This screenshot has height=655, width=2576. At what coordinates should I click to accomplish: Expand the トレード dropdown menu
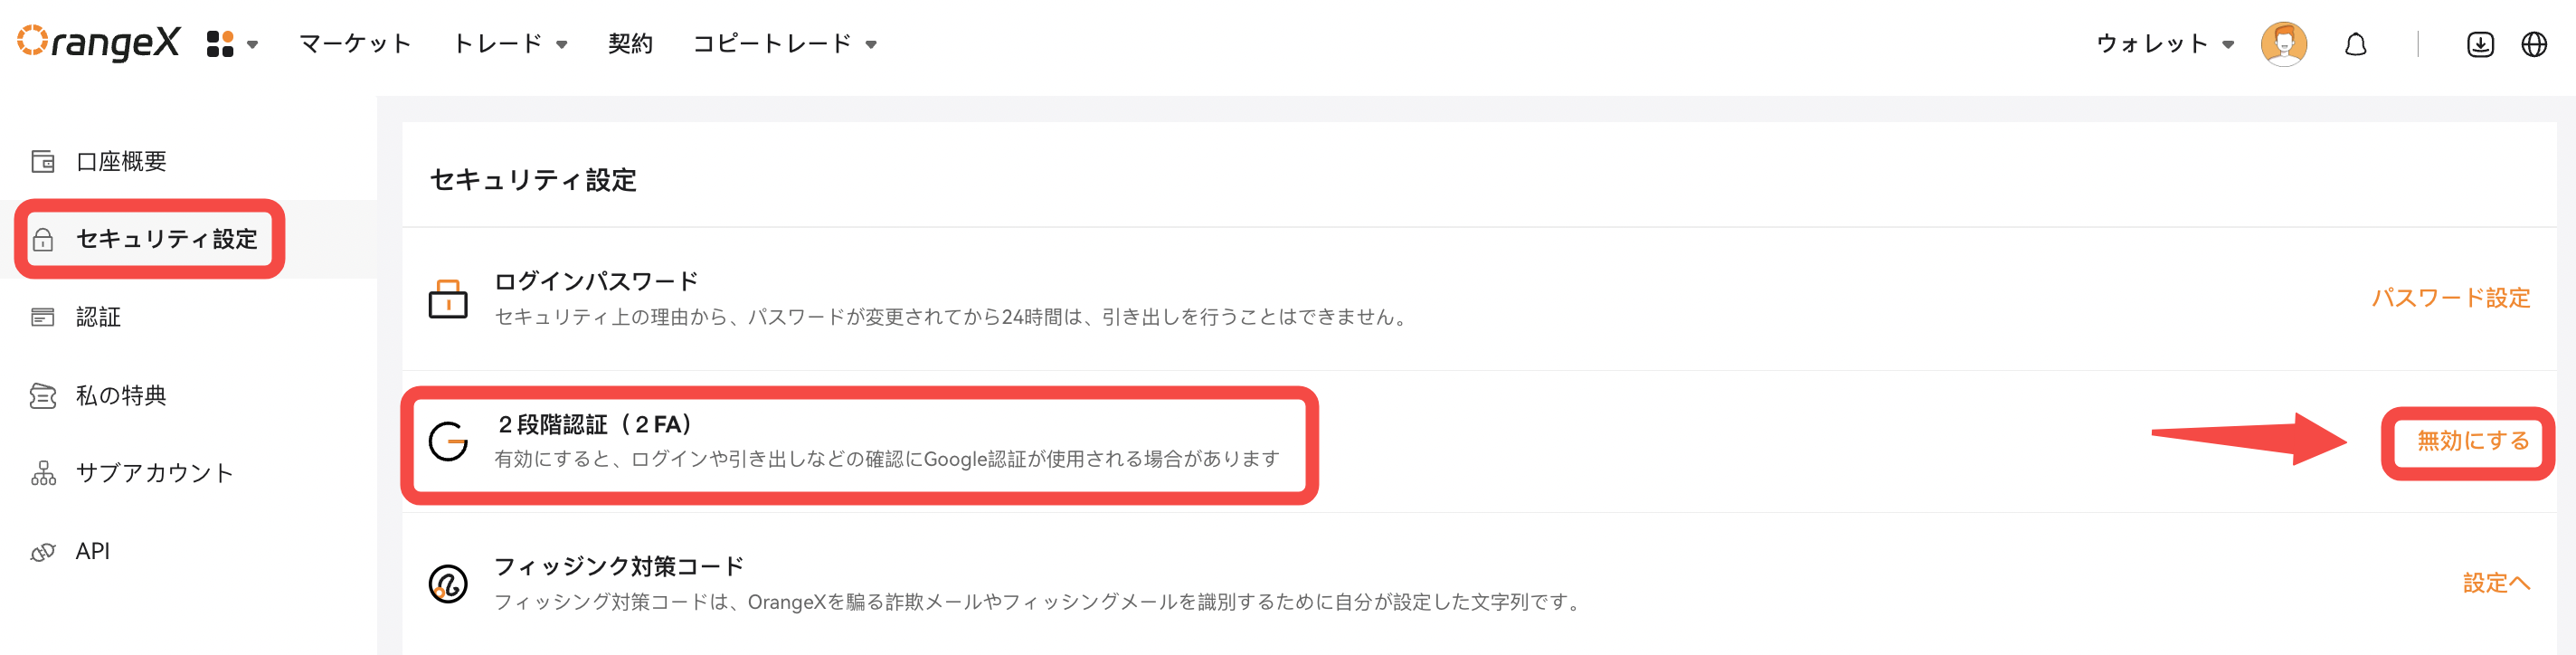(x=510, y=44)
